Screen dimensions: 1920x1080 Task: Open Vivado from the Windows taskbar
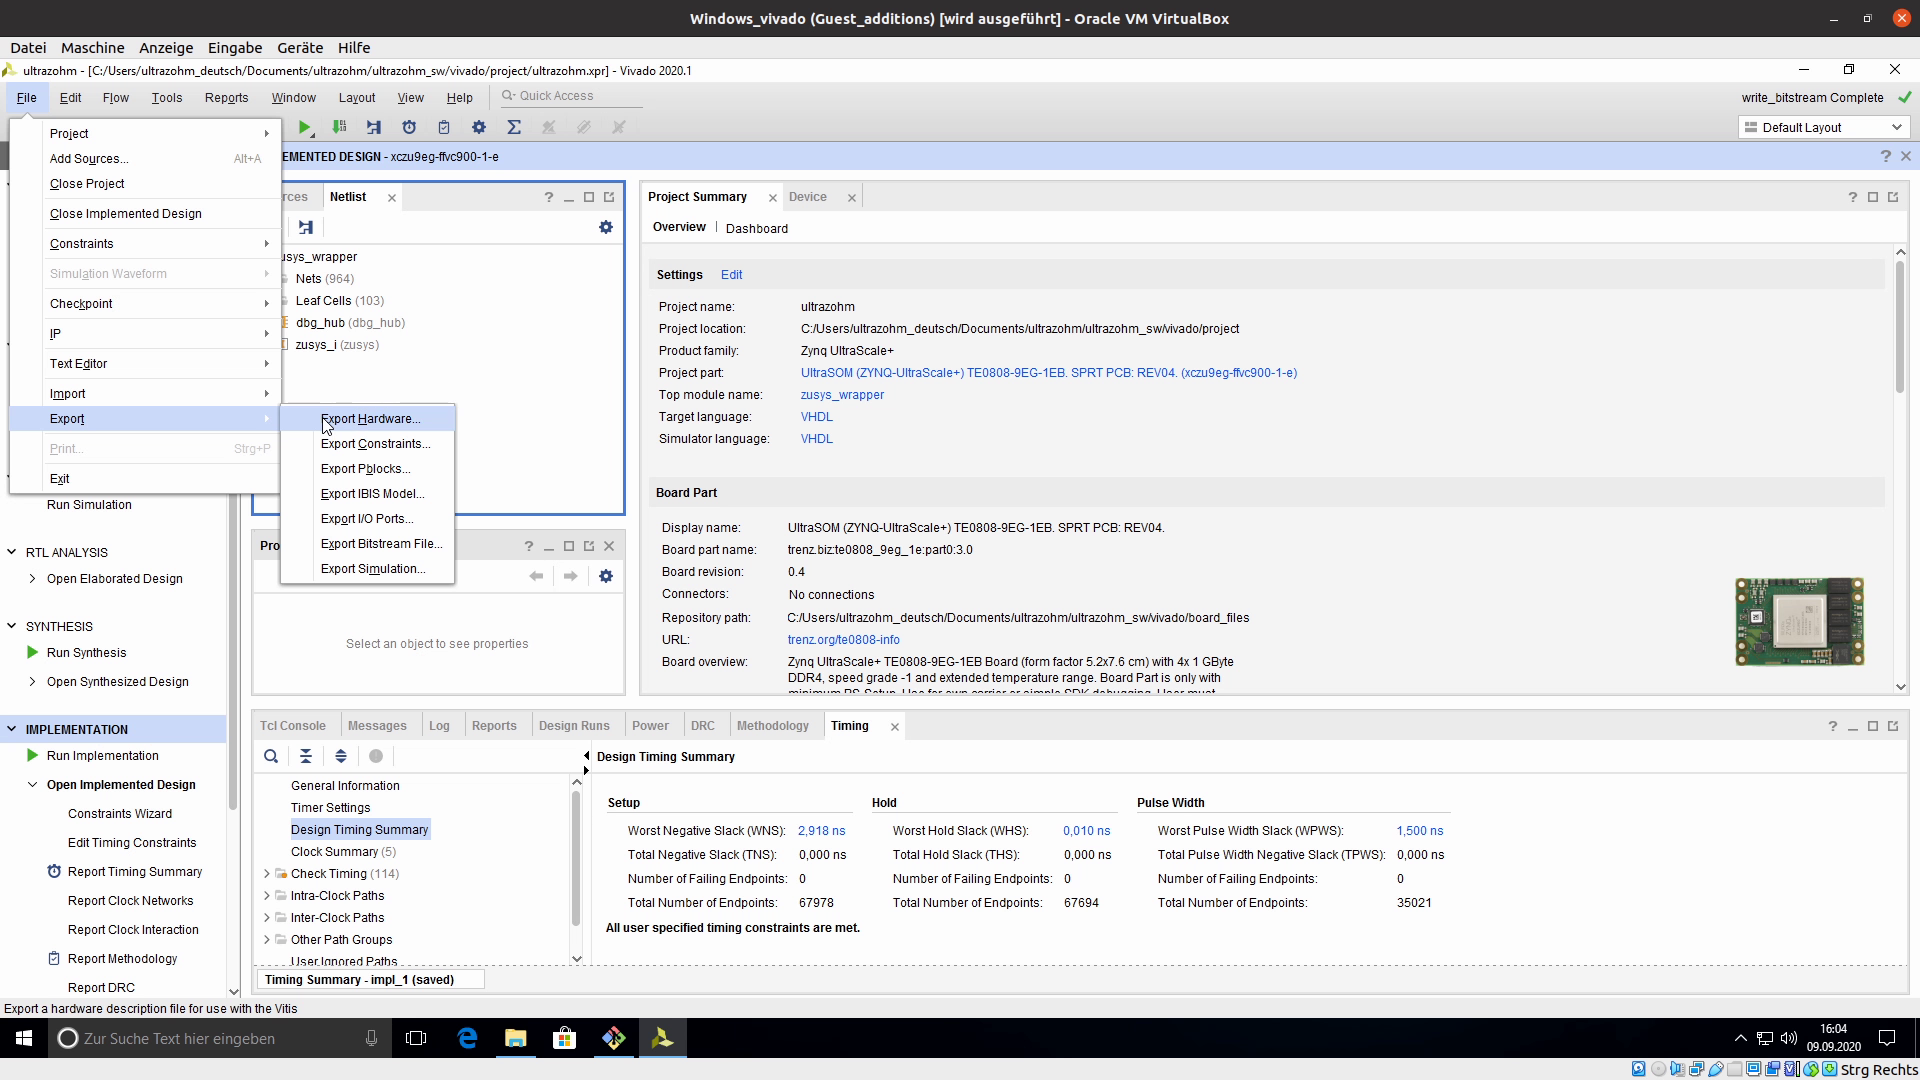(x=662, y=1038)
